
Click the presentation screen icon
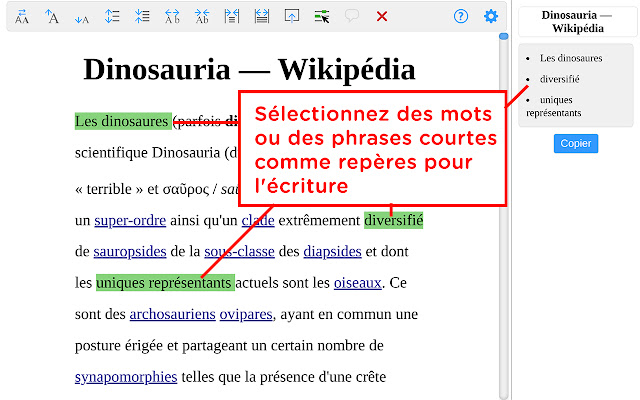click(x=292, y=17)
